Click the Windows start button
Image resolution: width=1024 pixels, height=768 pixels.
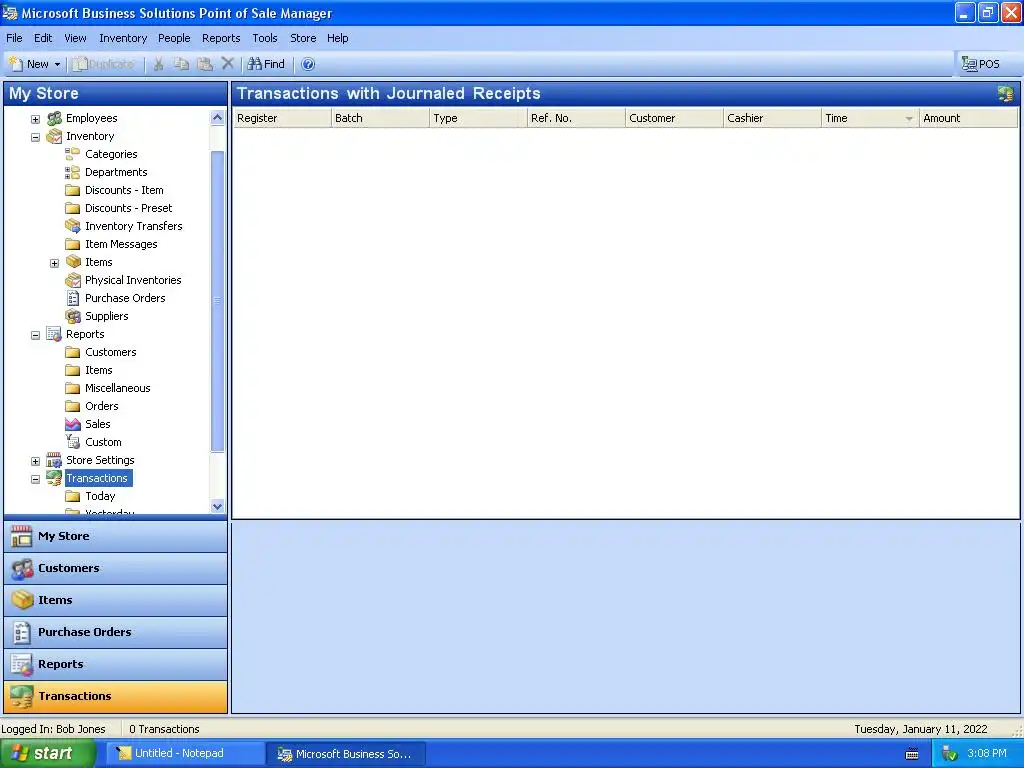(x=47, y=754)
